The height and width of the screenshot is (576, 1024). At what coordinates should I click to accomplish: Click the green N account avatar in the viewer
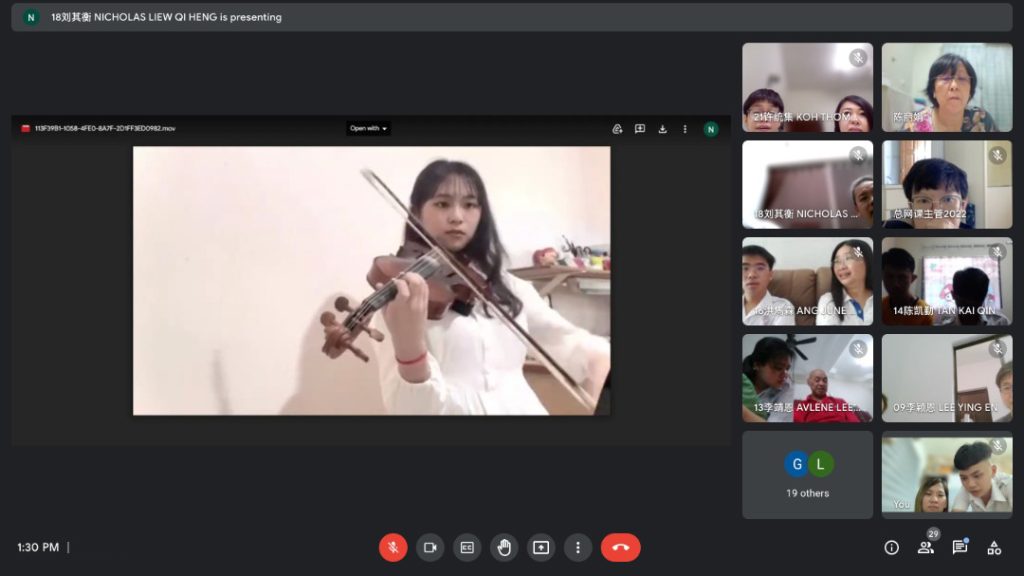711,128
